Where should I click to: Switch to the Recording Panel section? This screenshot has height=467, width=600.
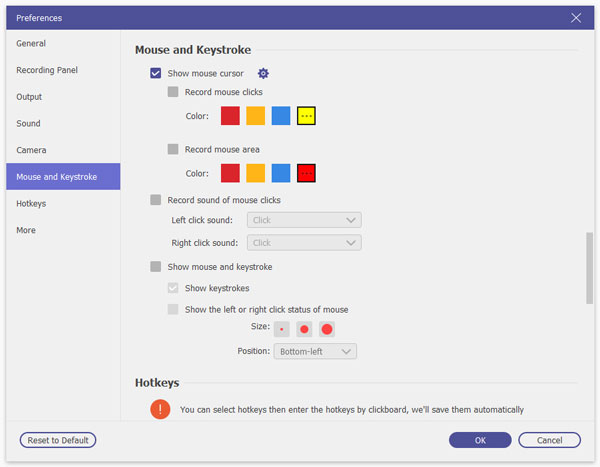point(47,70)
